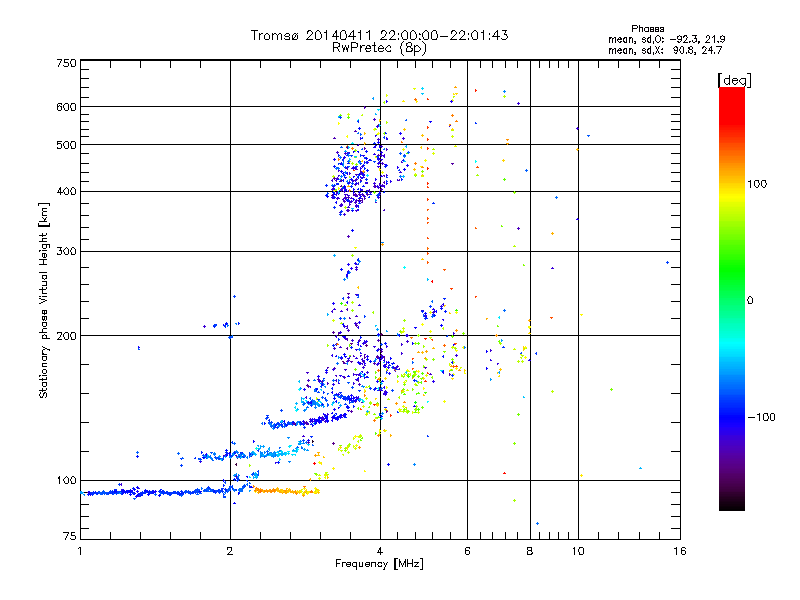Click the x-axis tick label '8'

[530, 551]
